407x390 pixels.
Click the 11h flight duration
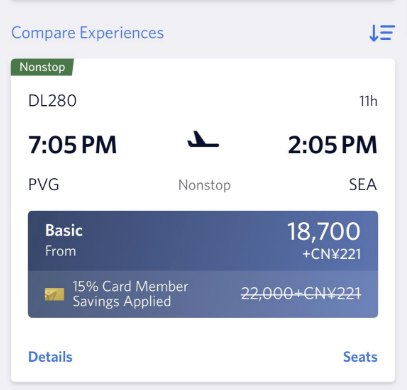368,101
